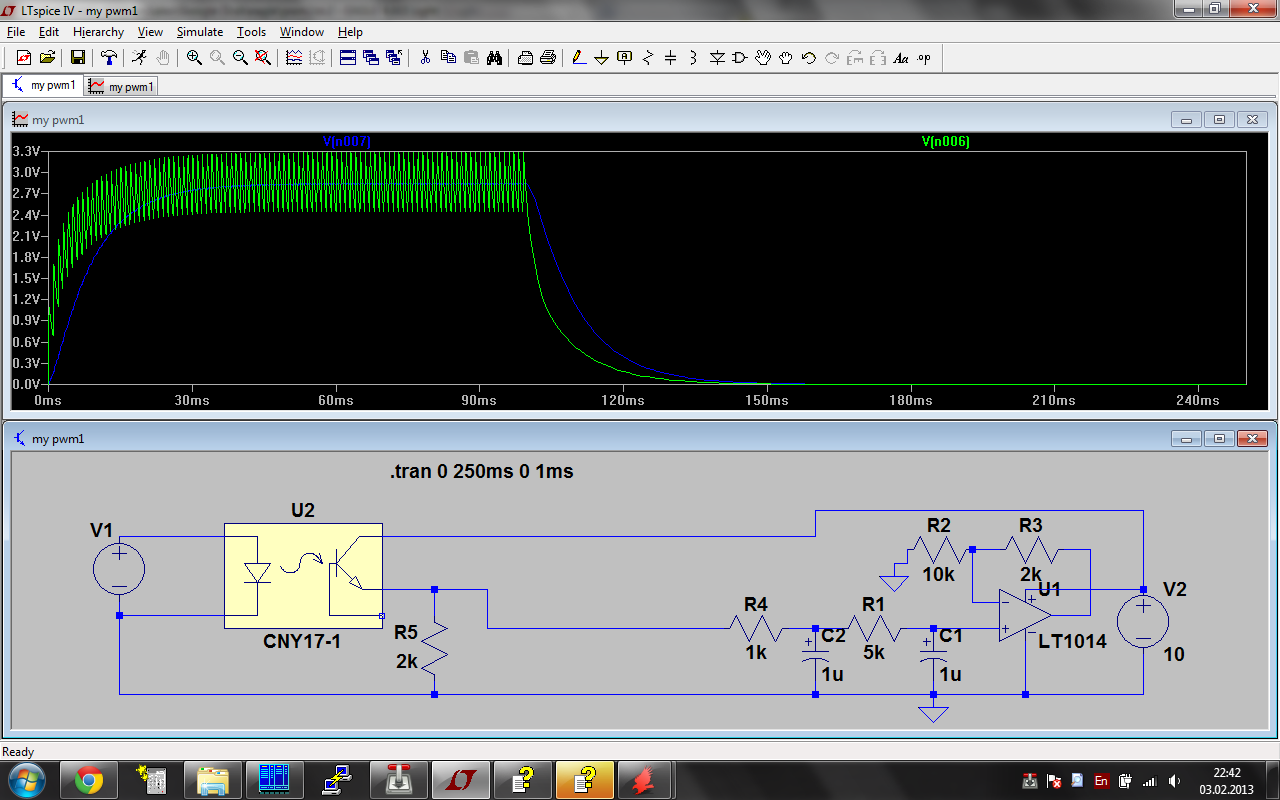Image resolution: width=1280 pixels, height=800 pixels.
Task: Click the V(n007) blue trace label
Action: point(347,142)
